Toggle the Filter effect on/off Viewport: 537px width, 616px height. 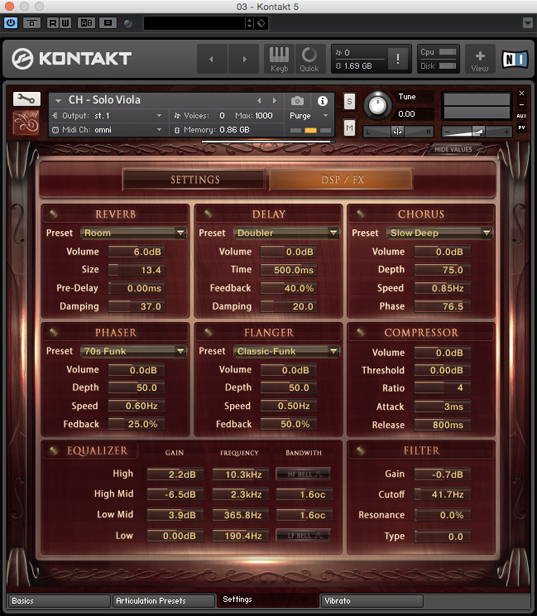pos(360,450)
